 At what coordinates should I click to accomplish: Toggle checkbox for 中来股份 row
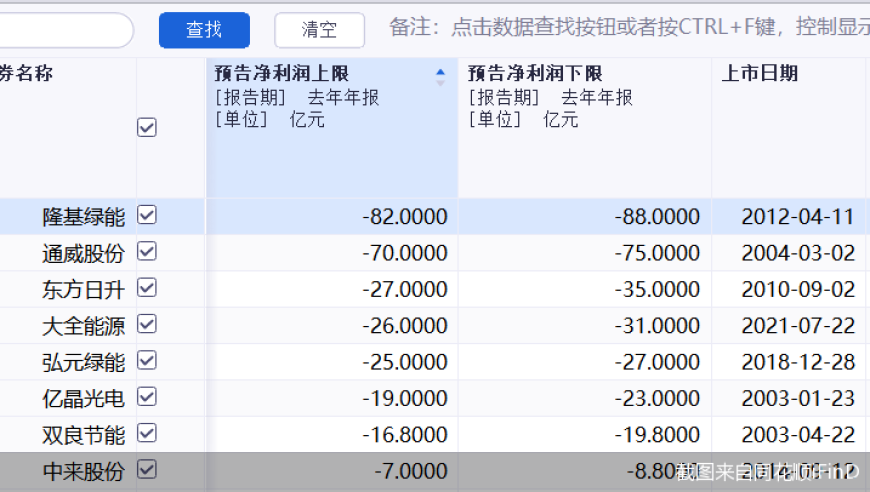[x=147, y=470]
